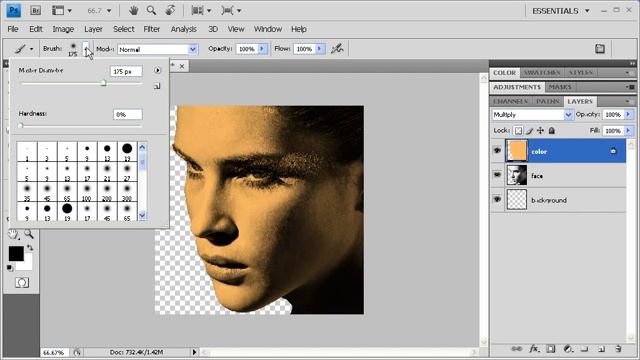Enable the airbrush option

(x=337, y=49)
